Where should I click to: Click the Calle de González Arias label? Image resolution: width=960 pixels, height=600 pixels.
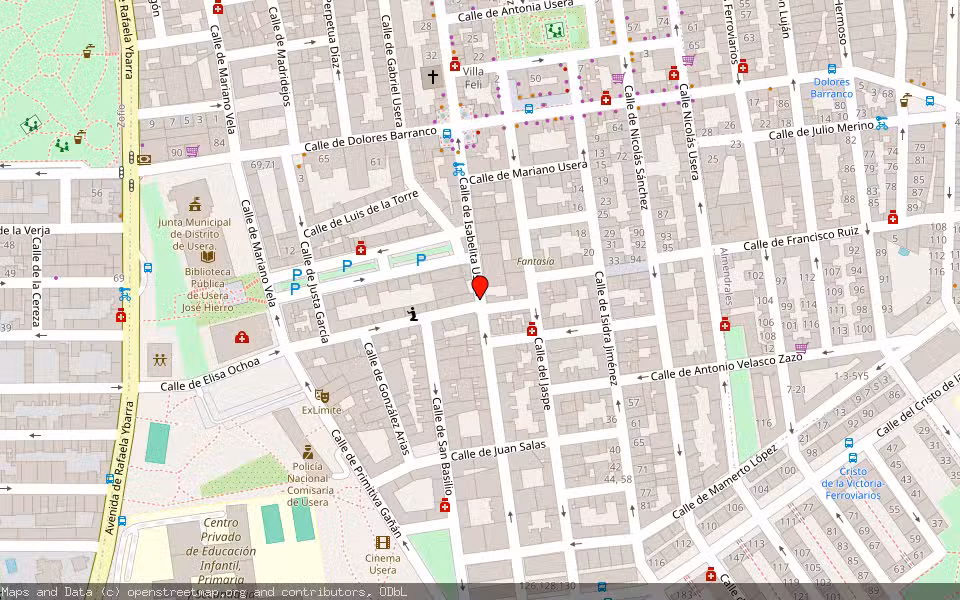386,398
